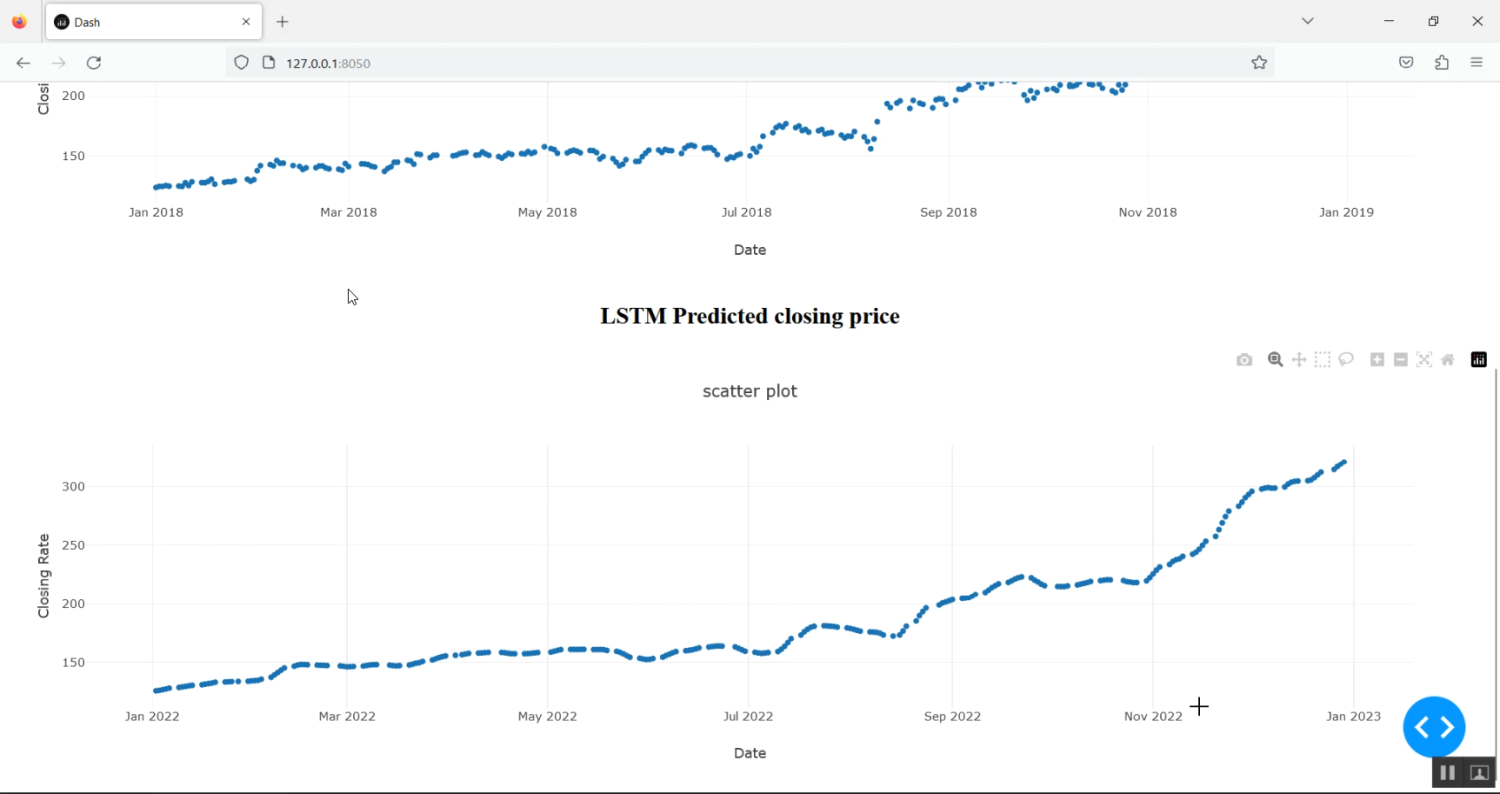1500x794 pixels.
Task: Click the callback graph icon in the debug bar
Action: tap(1479, 772)
